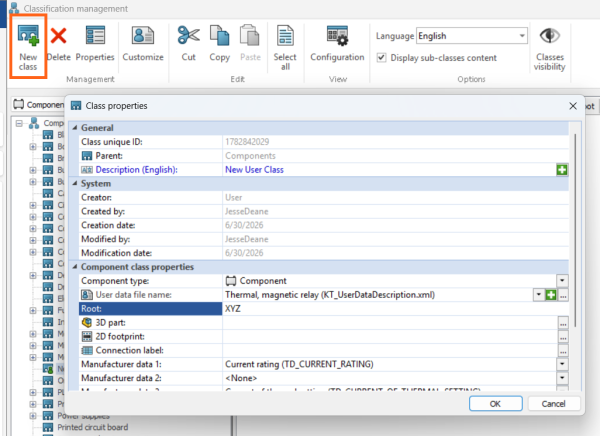Click the User data file name icon
Viewport: 600px width, 436px height.
87,295
